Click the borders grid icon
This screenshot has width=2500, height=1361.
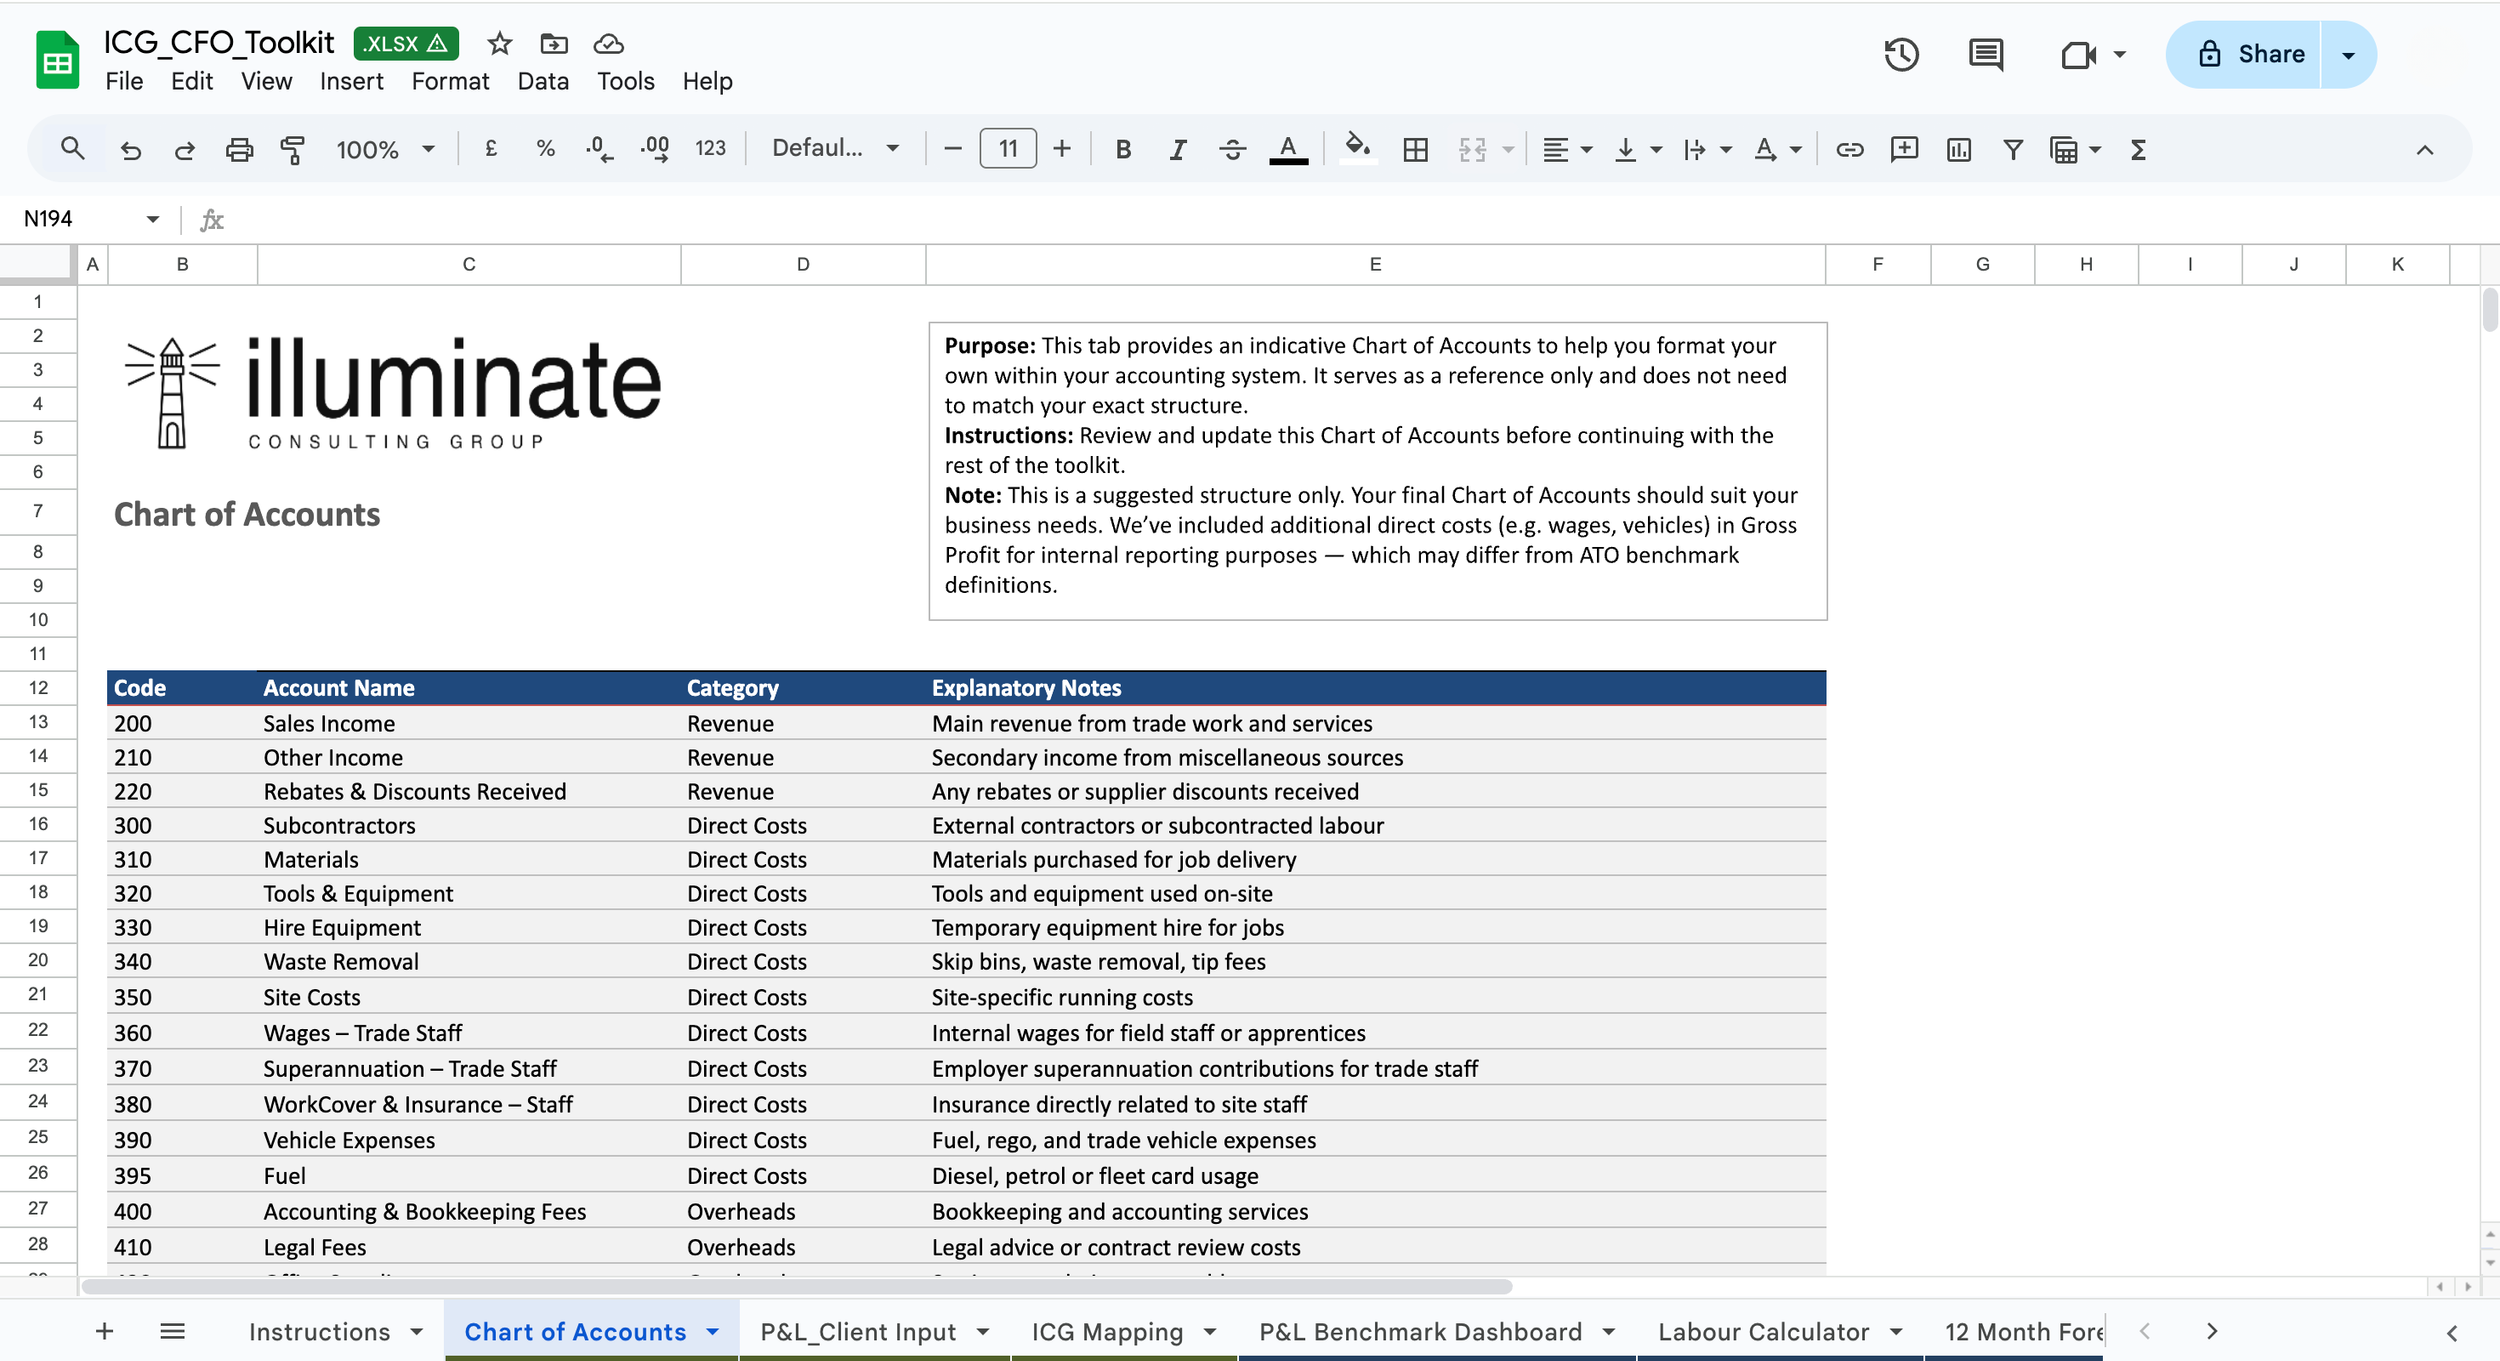click(x=1415, y=150)
